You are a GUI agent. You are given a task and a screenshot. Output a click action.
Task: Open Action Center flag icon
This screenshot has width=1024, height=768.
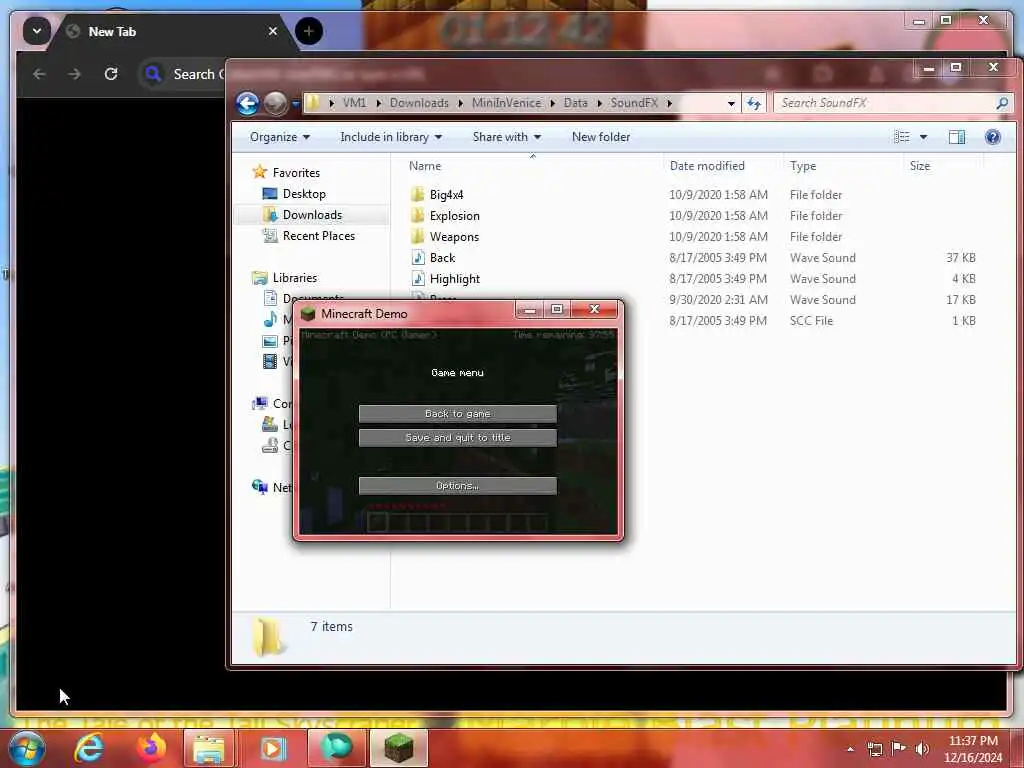coord(898,749)
